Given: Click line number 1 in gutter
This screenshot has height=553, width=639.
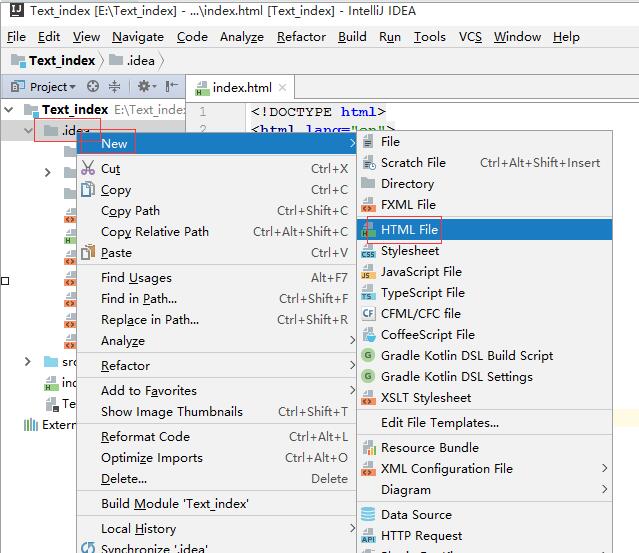Looking at the screenshot, I should 203,111.
